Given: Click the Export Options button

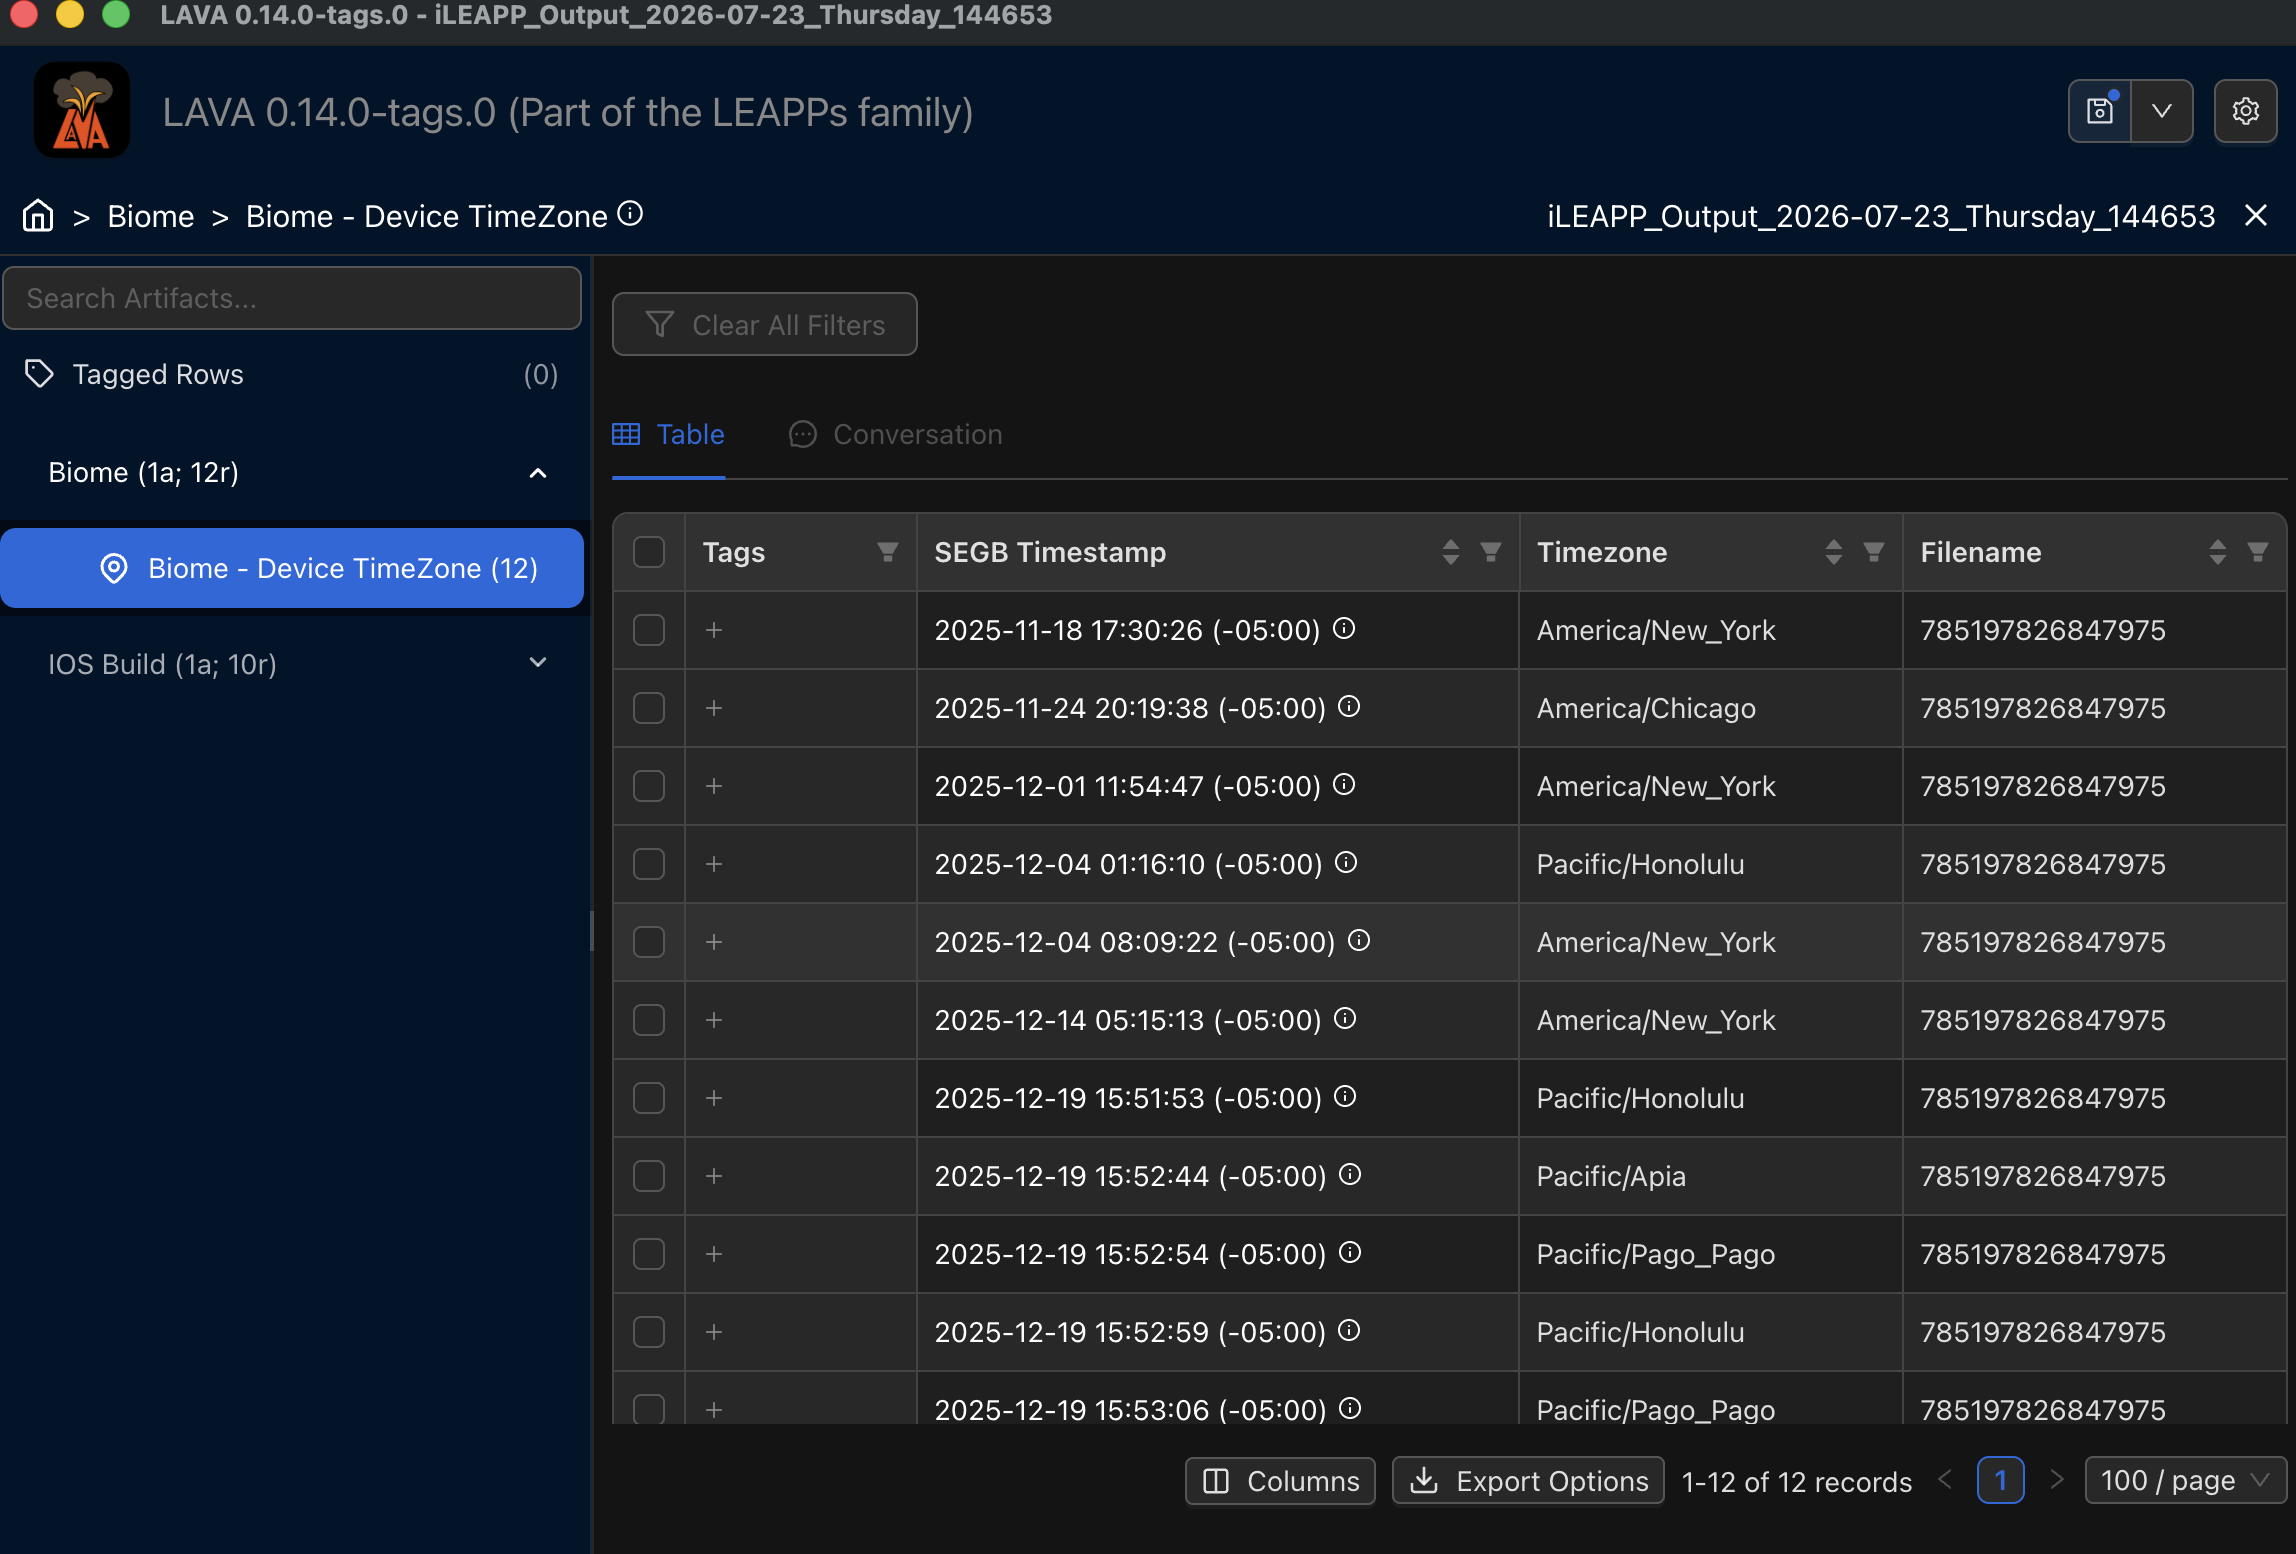Looking at the screenshot, I should [1528, 1481].
